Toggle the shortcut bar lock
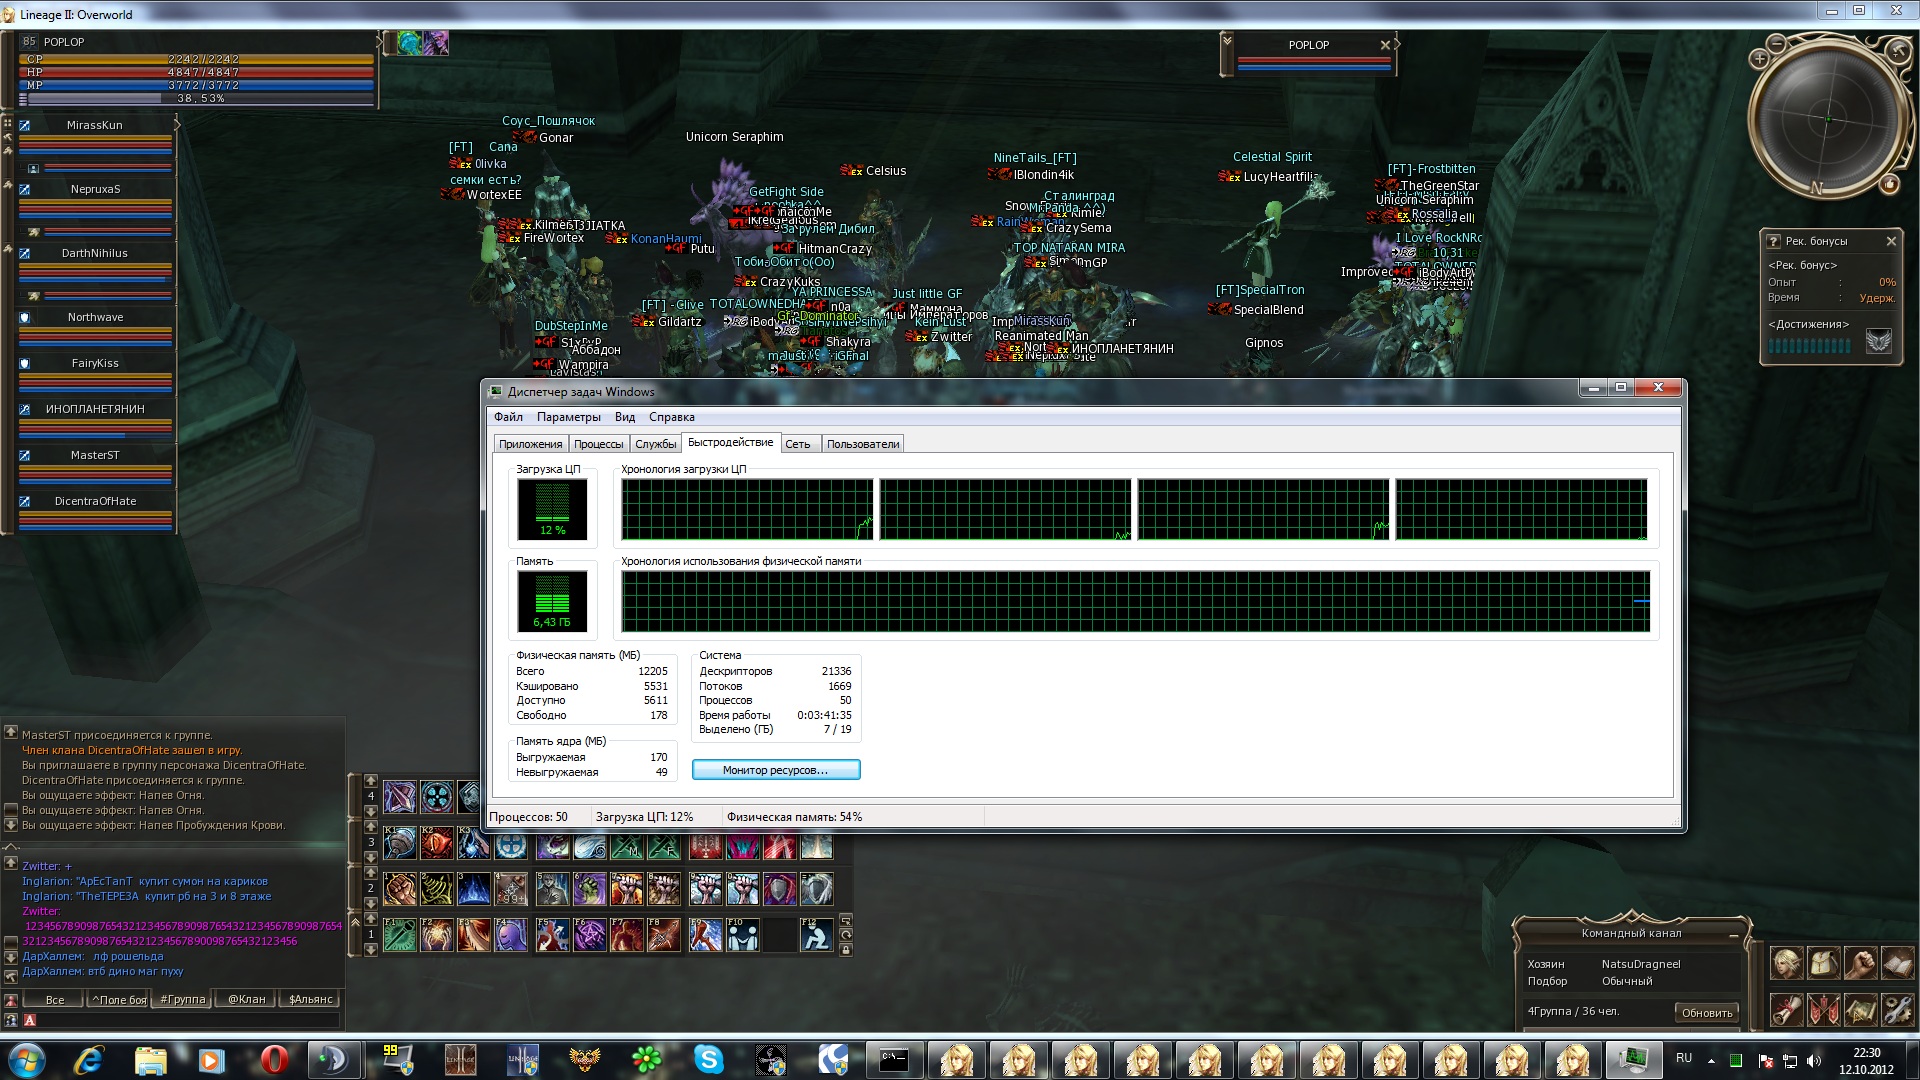 (846, 950)
